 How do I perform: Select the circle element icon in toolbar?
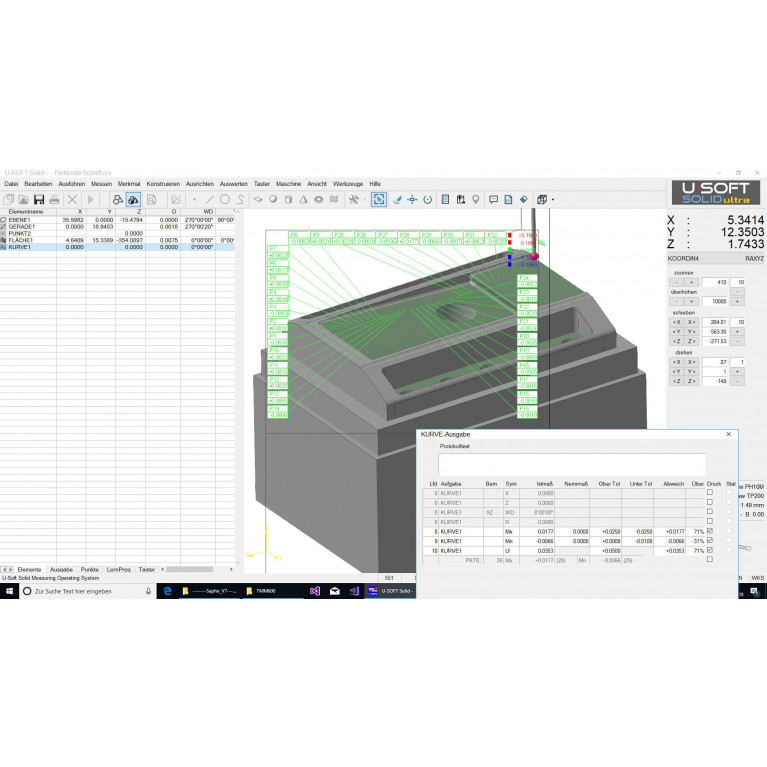point(225,199)
